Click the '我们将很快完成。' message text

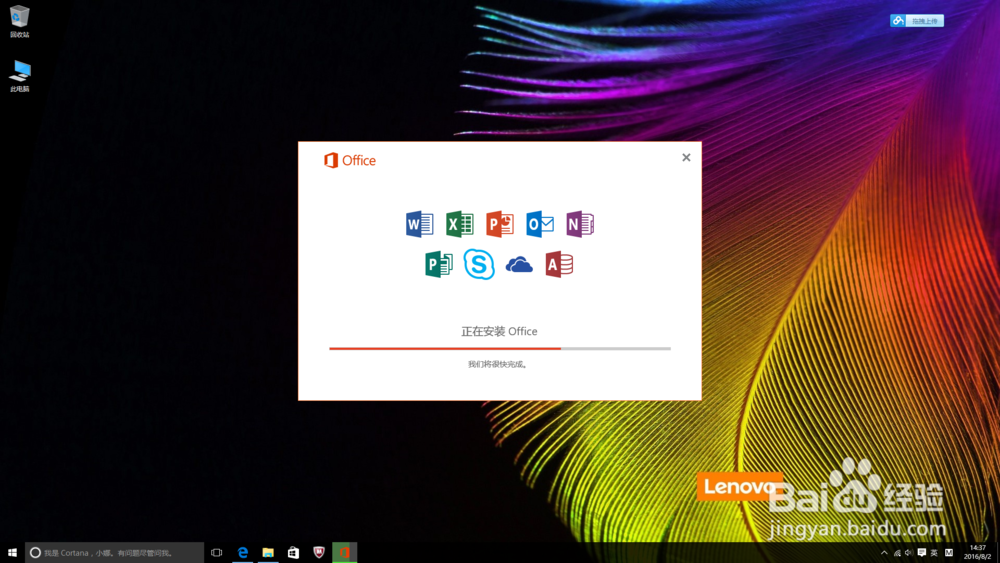coord(498,365)
